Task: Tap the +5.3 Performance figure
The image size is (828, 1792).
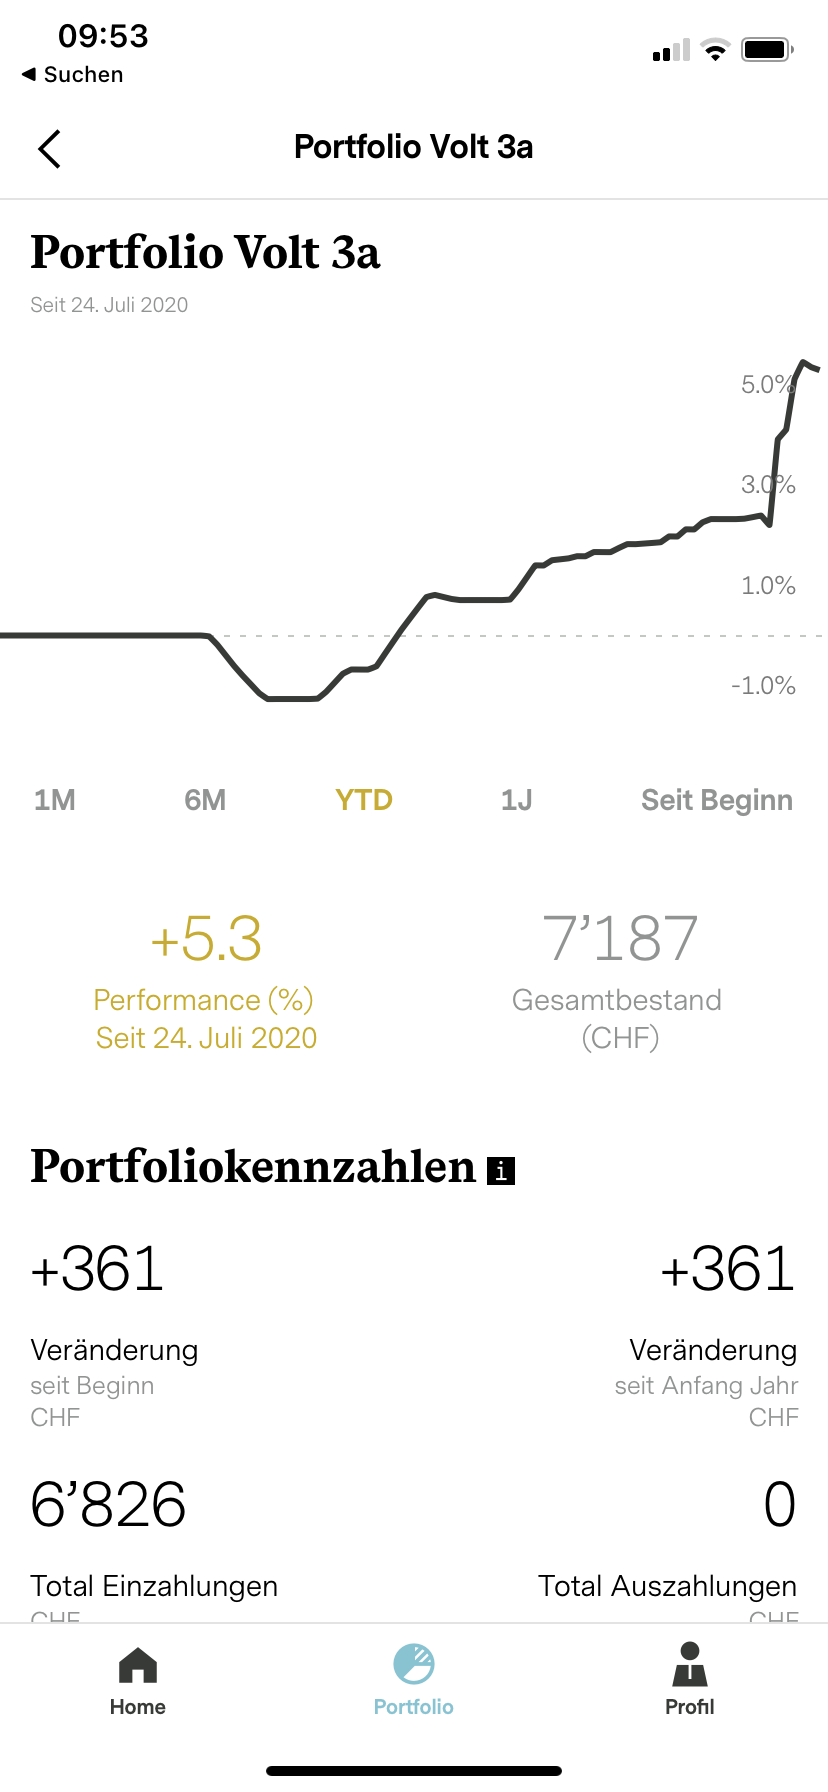Action: click(206, 939)
